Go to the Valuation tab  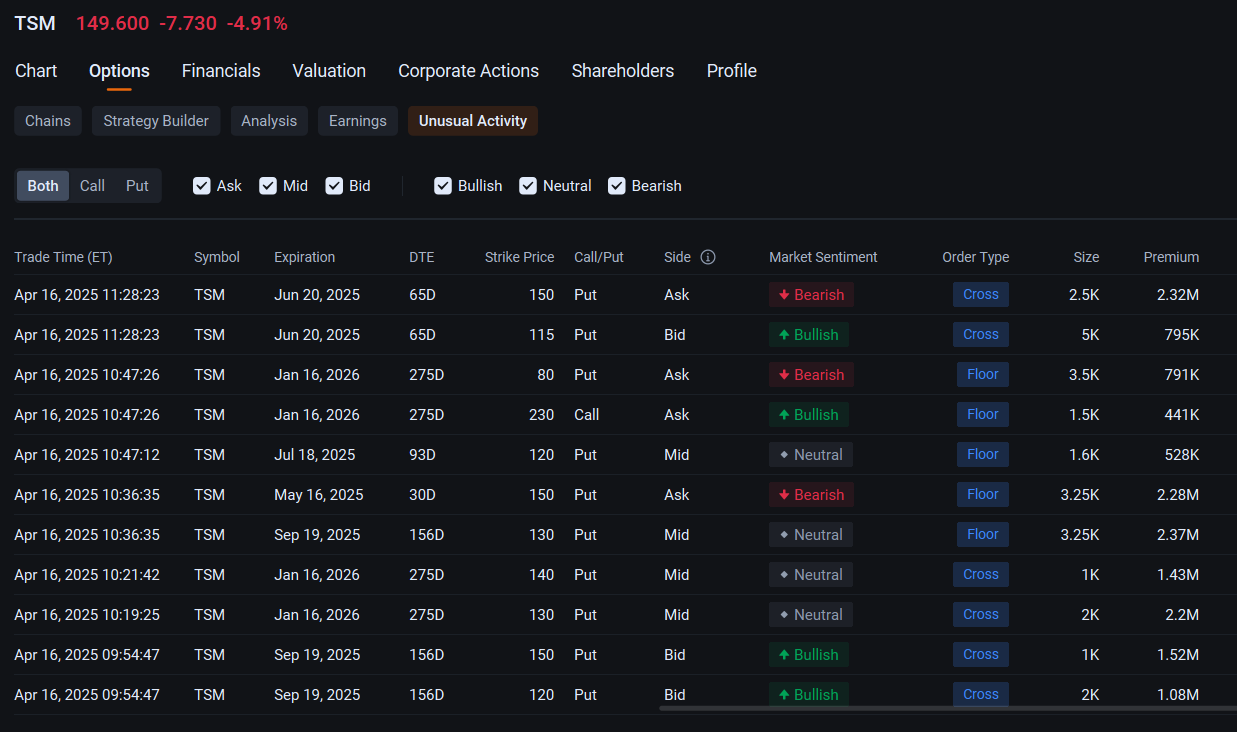(x=329, y=71)
